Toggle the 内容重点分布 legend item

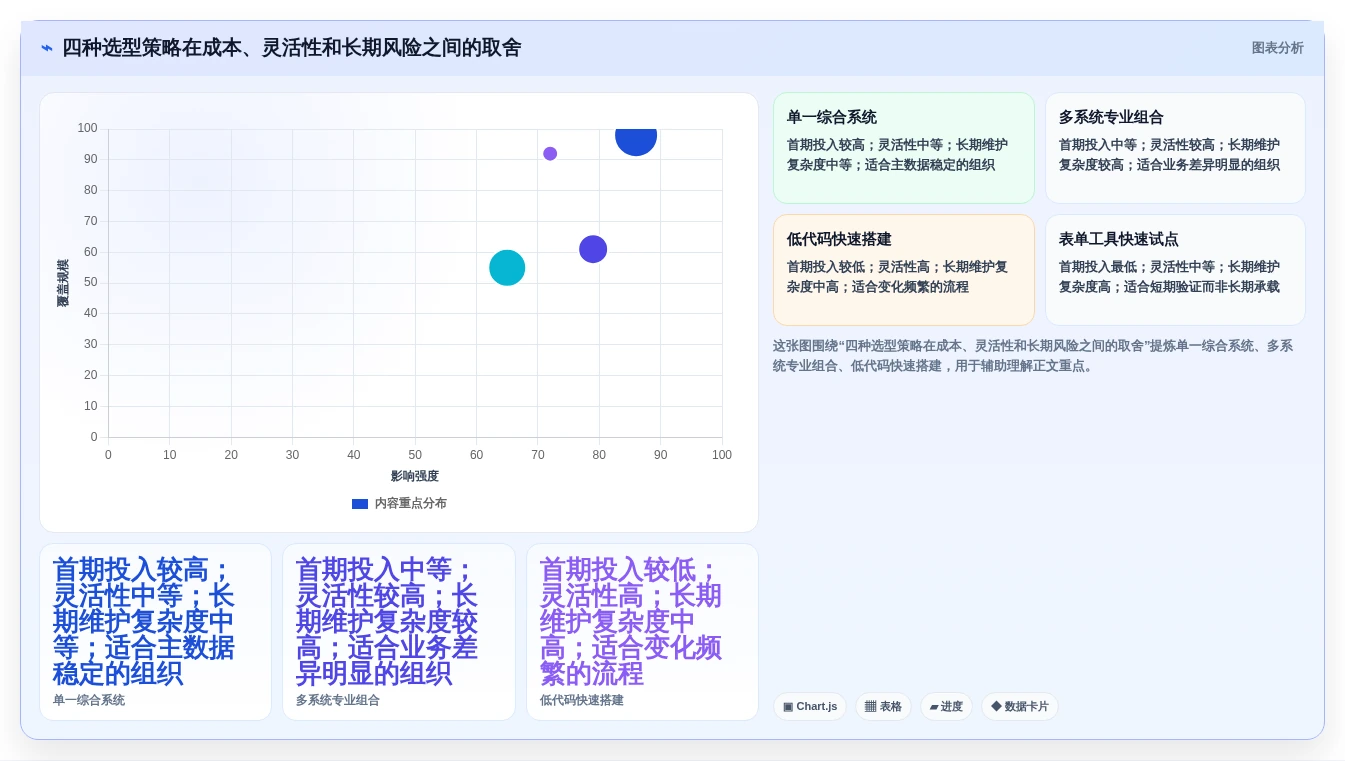[399, 504]
